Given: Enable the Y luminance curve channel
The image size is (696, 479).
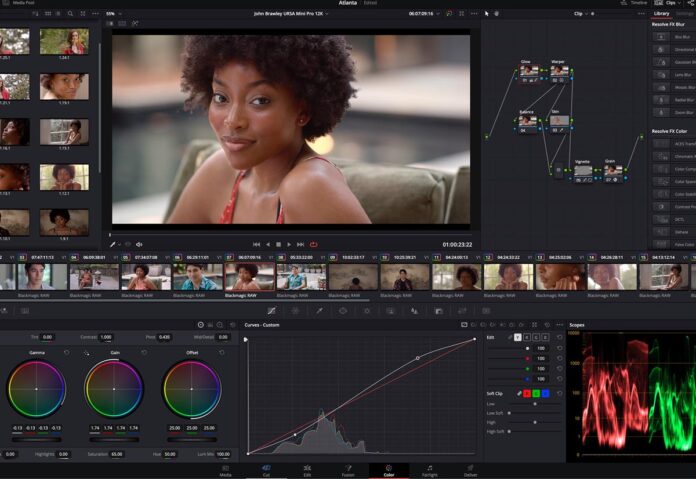Looking at the screenshot, I should coord(518,337).
